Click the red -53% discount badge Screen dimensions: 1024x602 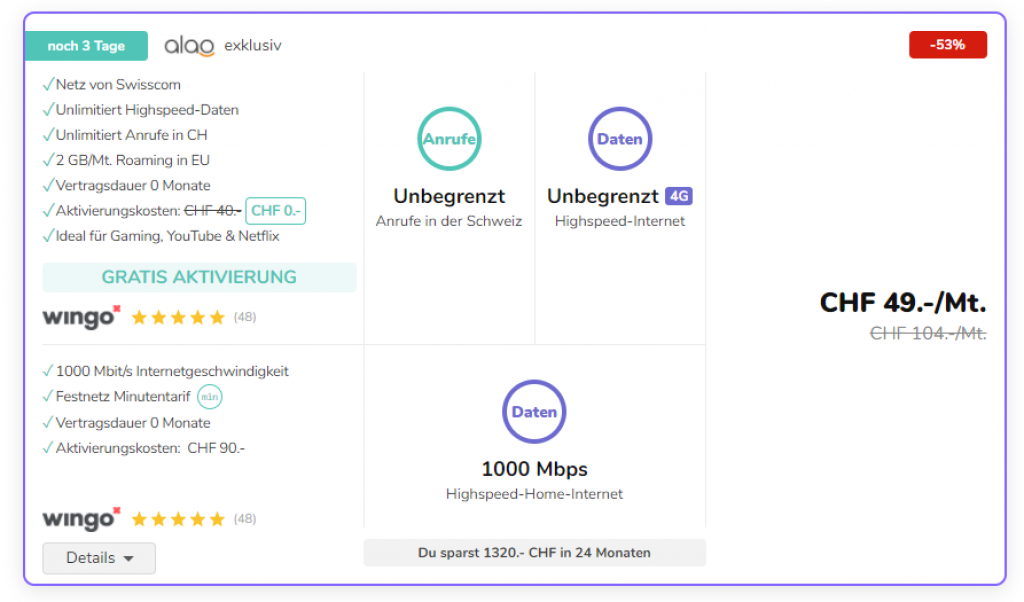pos(947,45)
